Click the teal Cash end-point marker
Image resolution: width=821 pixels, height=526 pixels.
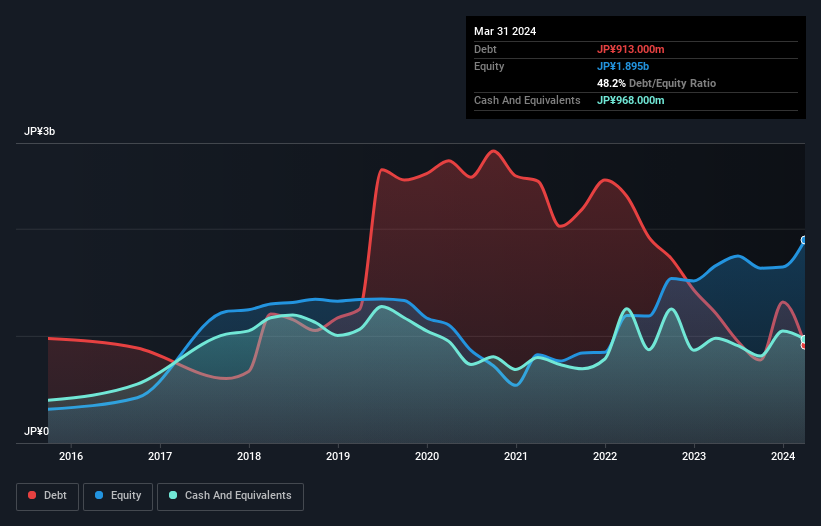click(x=804, y=339)
